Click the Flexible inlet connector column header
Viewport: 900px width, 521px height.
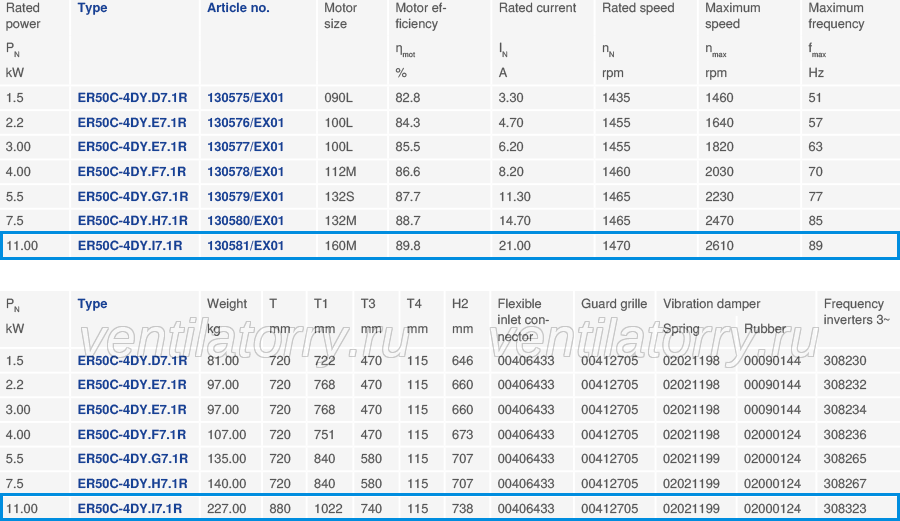[x=523, y=320]
